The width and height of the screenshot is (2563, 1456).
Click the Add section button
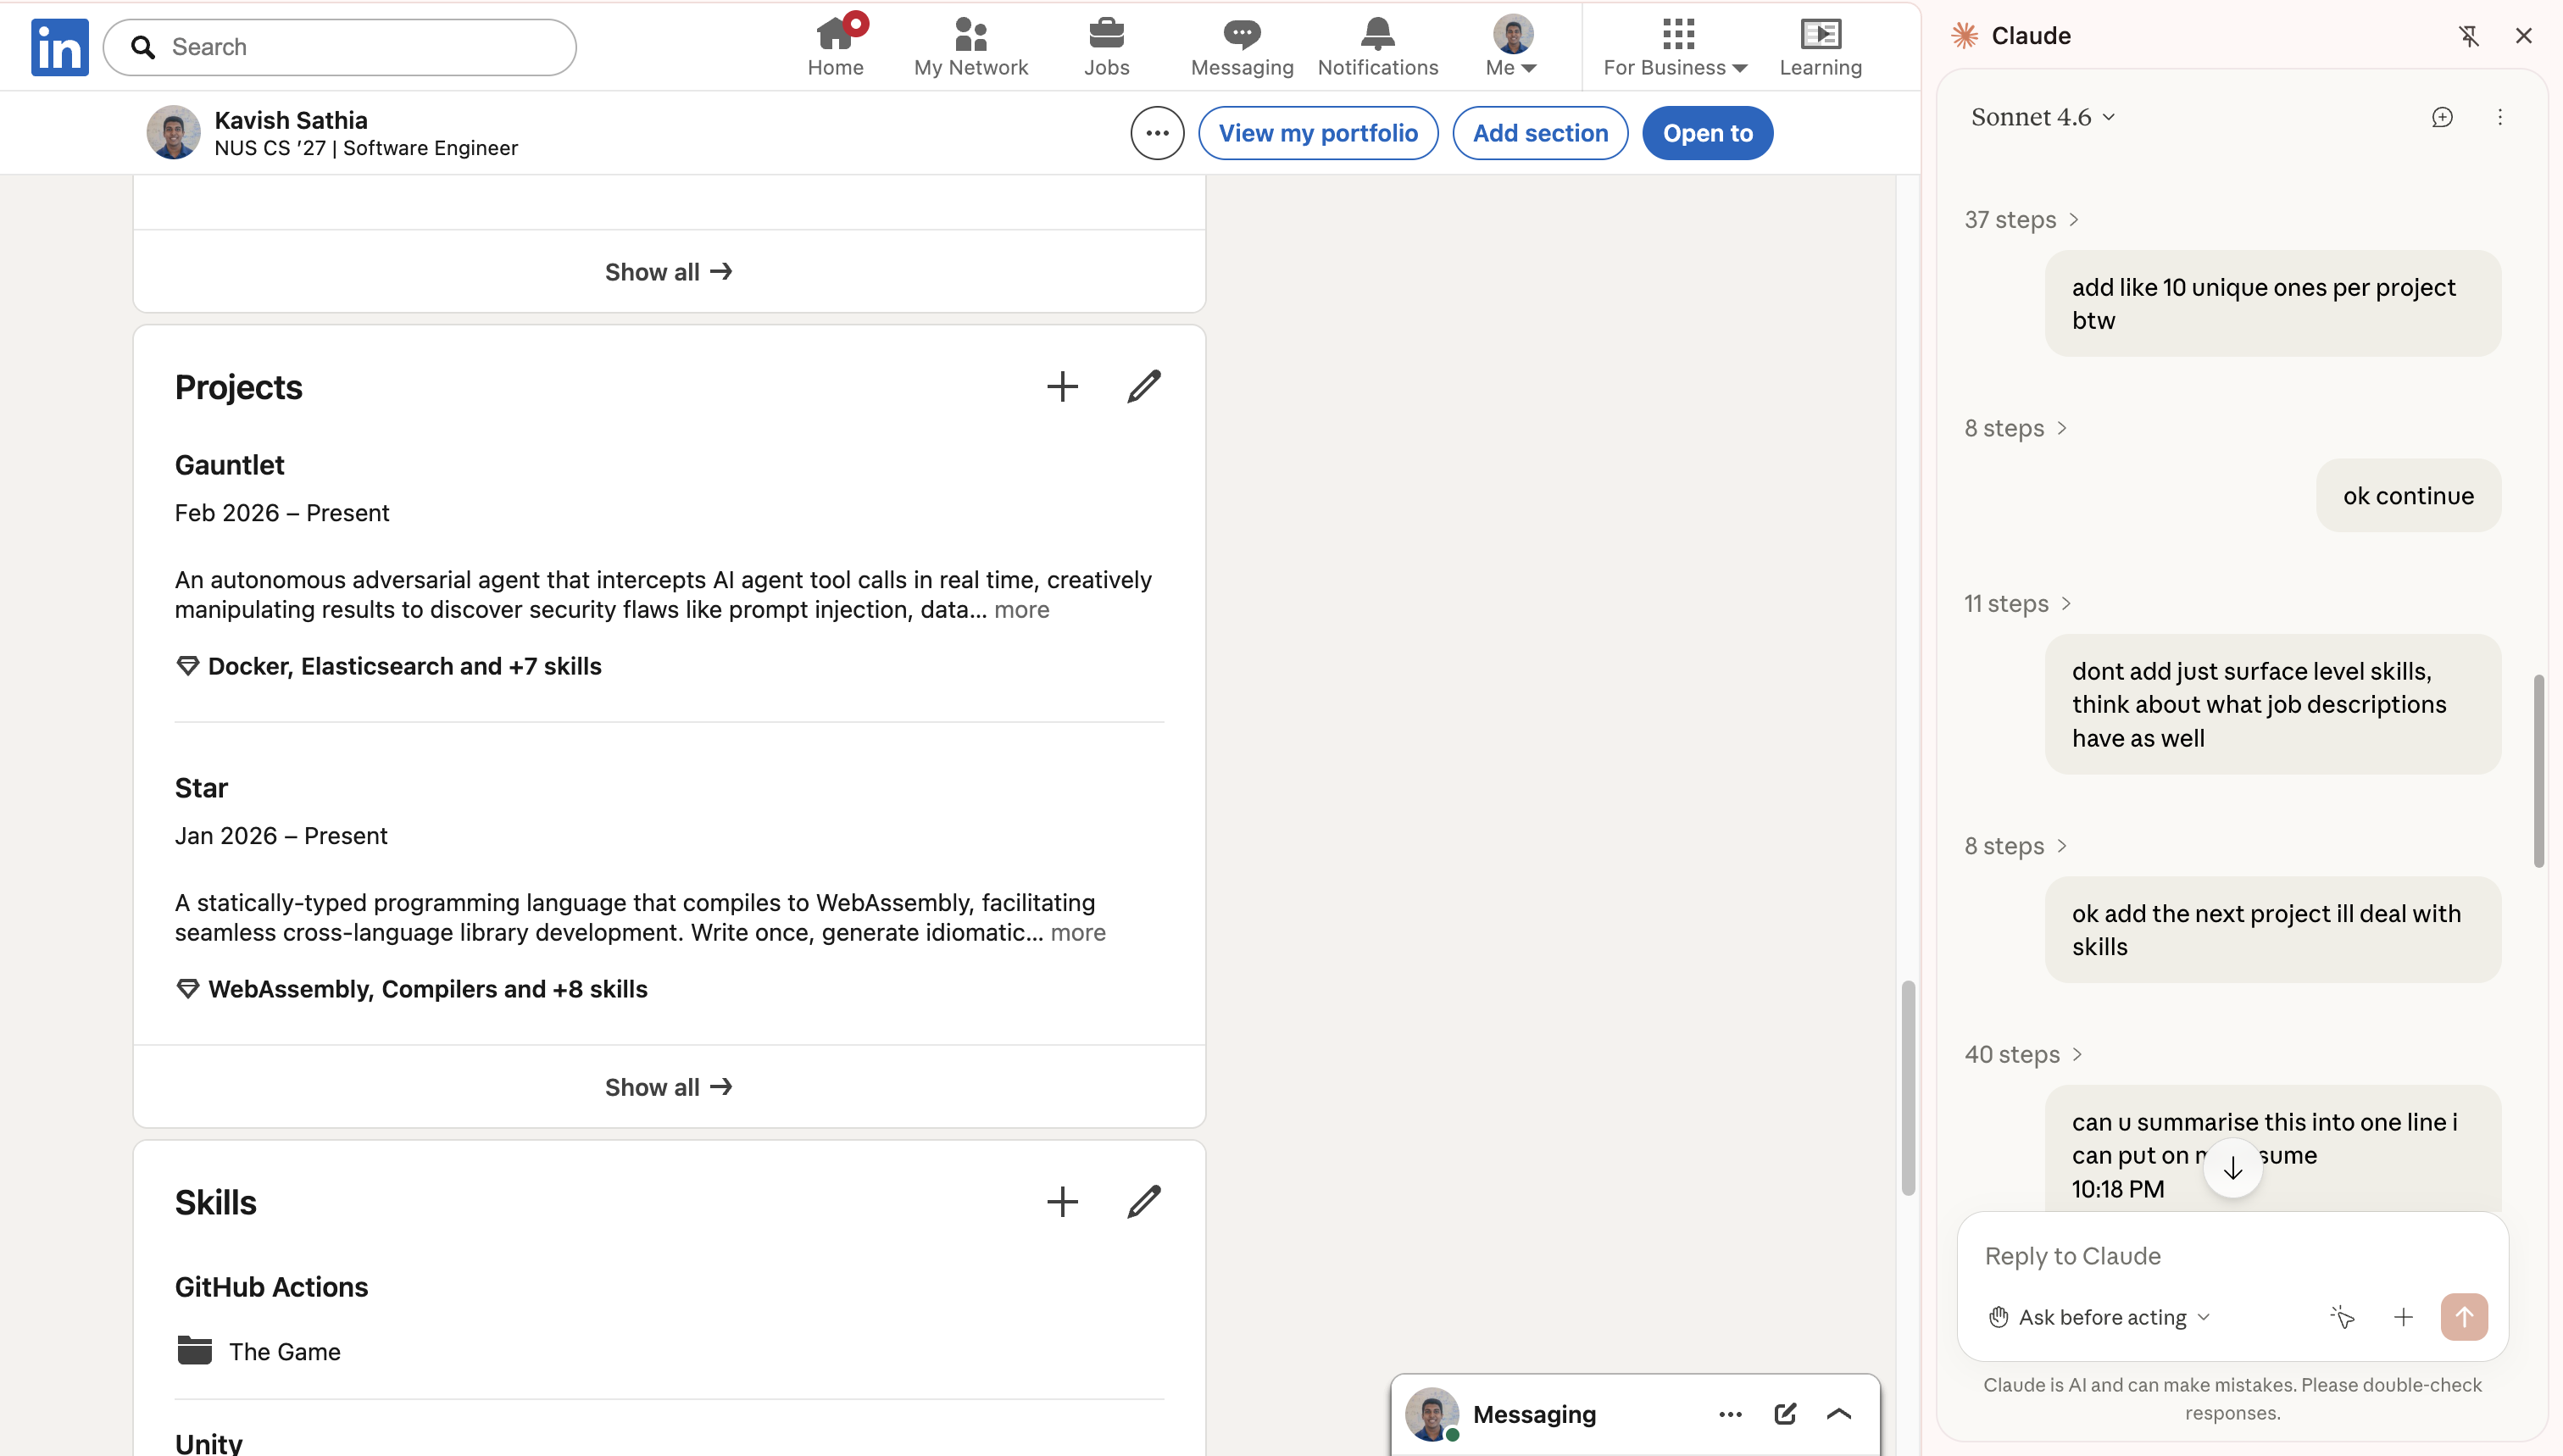1539,133
